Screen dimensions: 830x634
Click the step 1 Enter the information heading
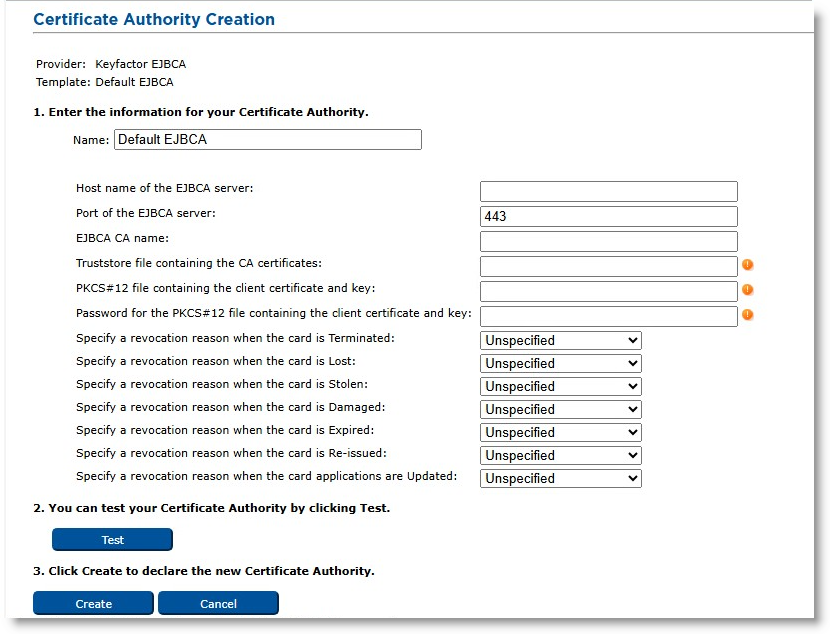pos(201,112)
